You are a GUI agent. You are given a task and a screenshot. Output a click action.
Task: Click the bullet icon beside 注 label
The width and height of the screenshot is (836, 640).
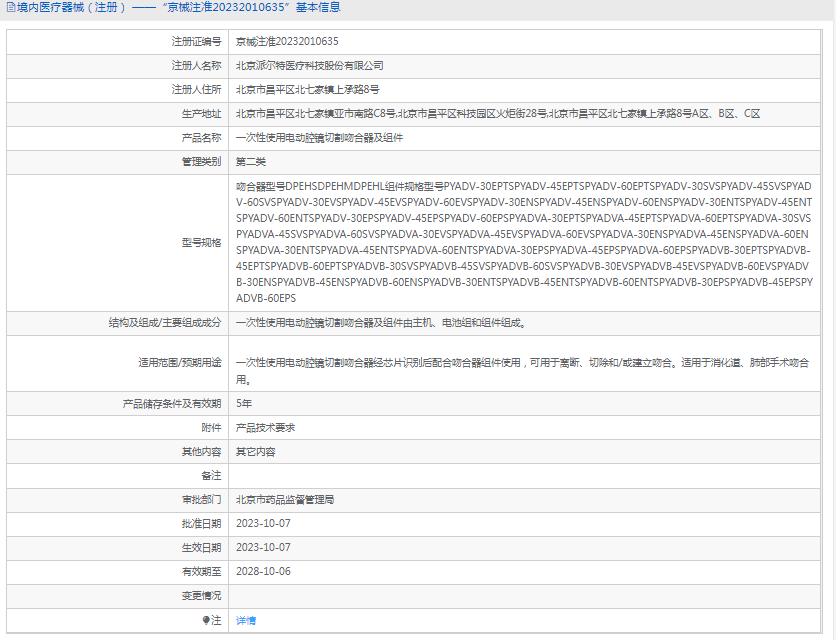[206, 620]
